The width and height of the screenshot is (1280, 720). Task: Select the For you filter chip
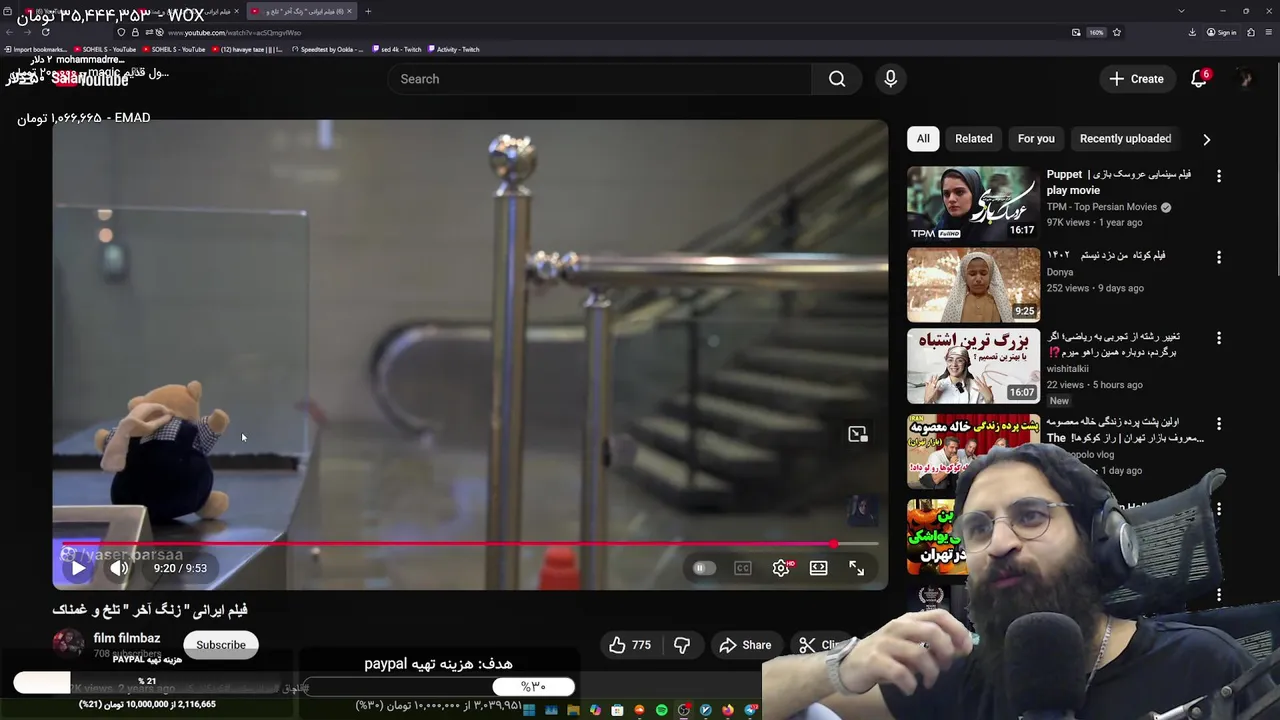(1036, 139)
